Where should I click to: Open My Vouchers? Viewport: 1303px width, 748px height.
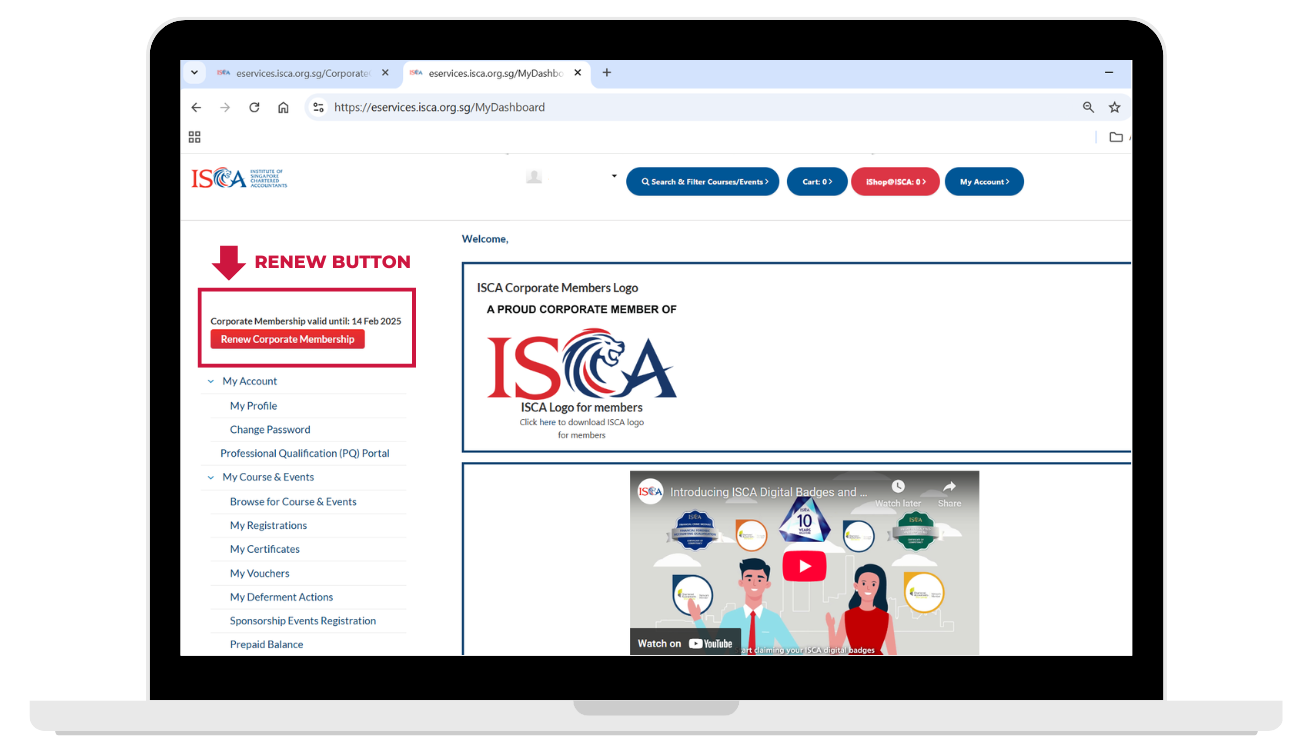click(260, 574)
